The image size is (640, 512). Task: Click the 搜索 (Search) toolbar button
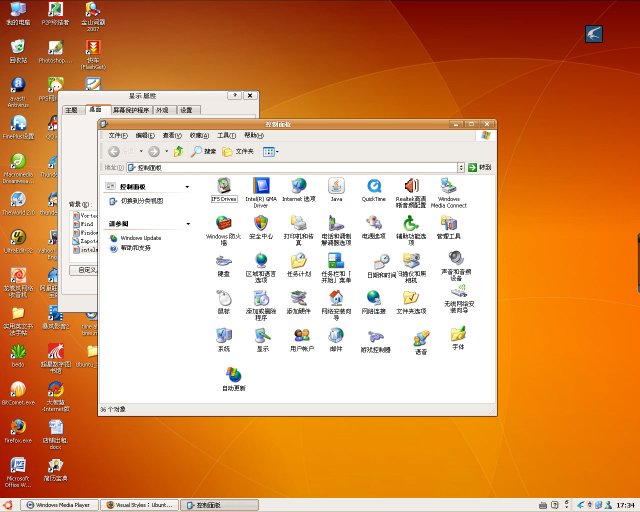tap(203, 151)
